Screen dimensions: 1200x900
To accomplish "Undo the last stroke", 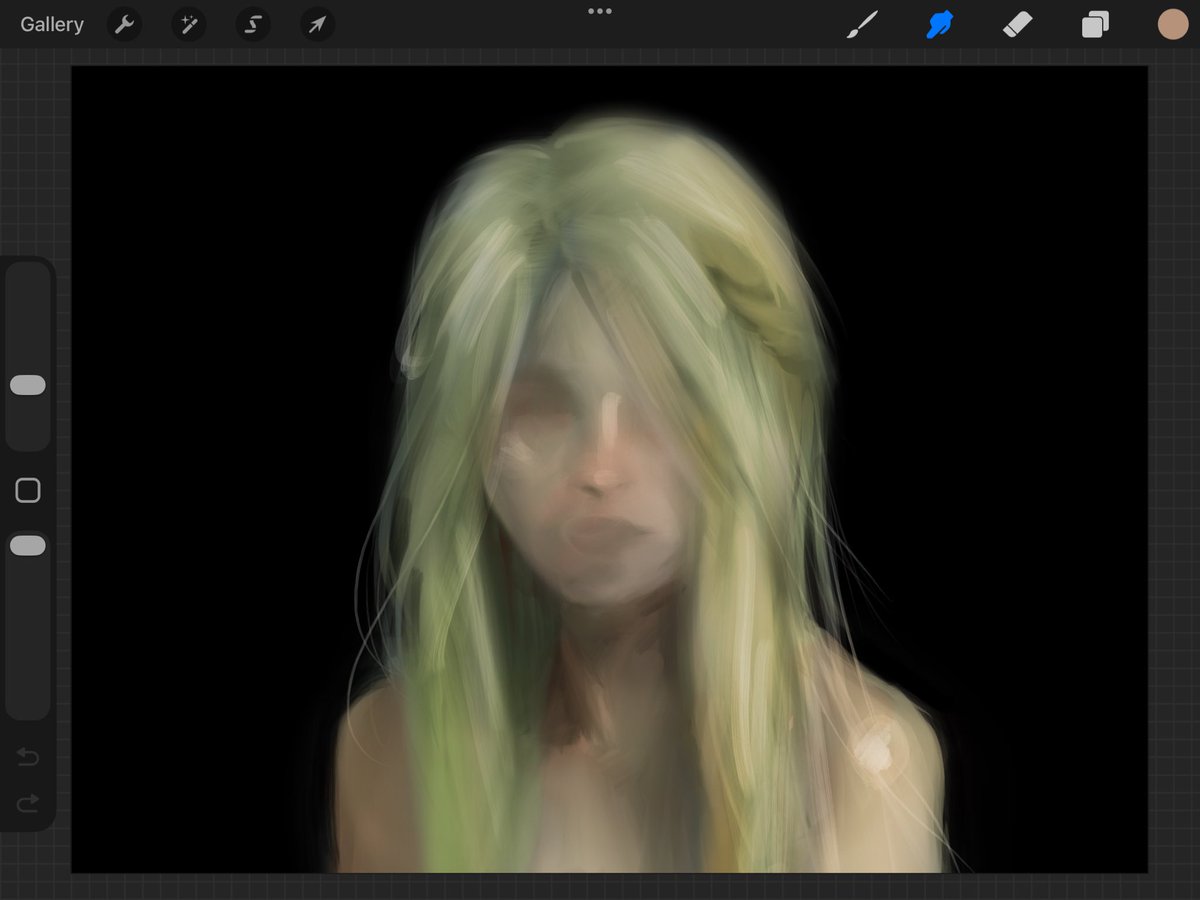I will (28, 758).
